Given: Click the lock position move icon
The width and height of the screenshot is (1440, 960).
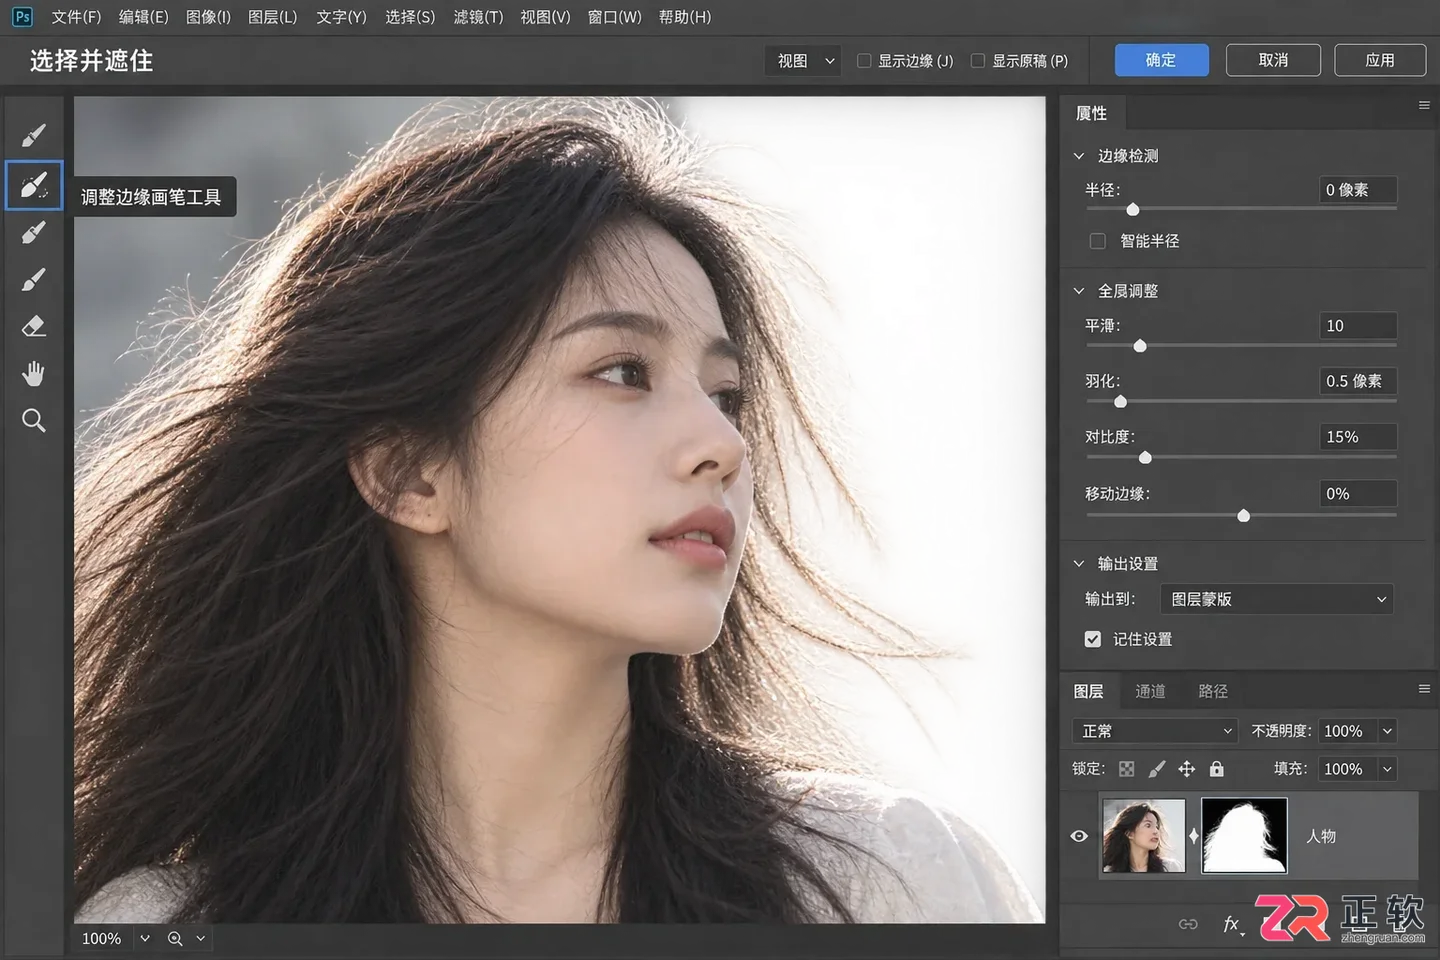Looking at the screenshot, I should point(1187,769).
